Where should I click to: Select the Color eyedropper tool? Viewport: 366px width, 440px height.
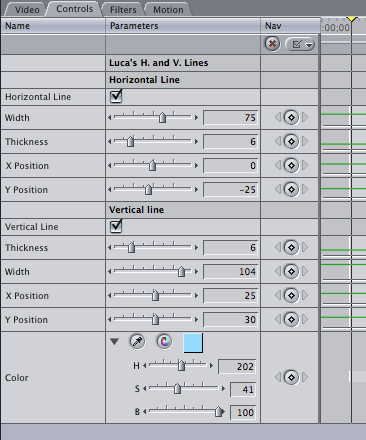coord(137,342)
